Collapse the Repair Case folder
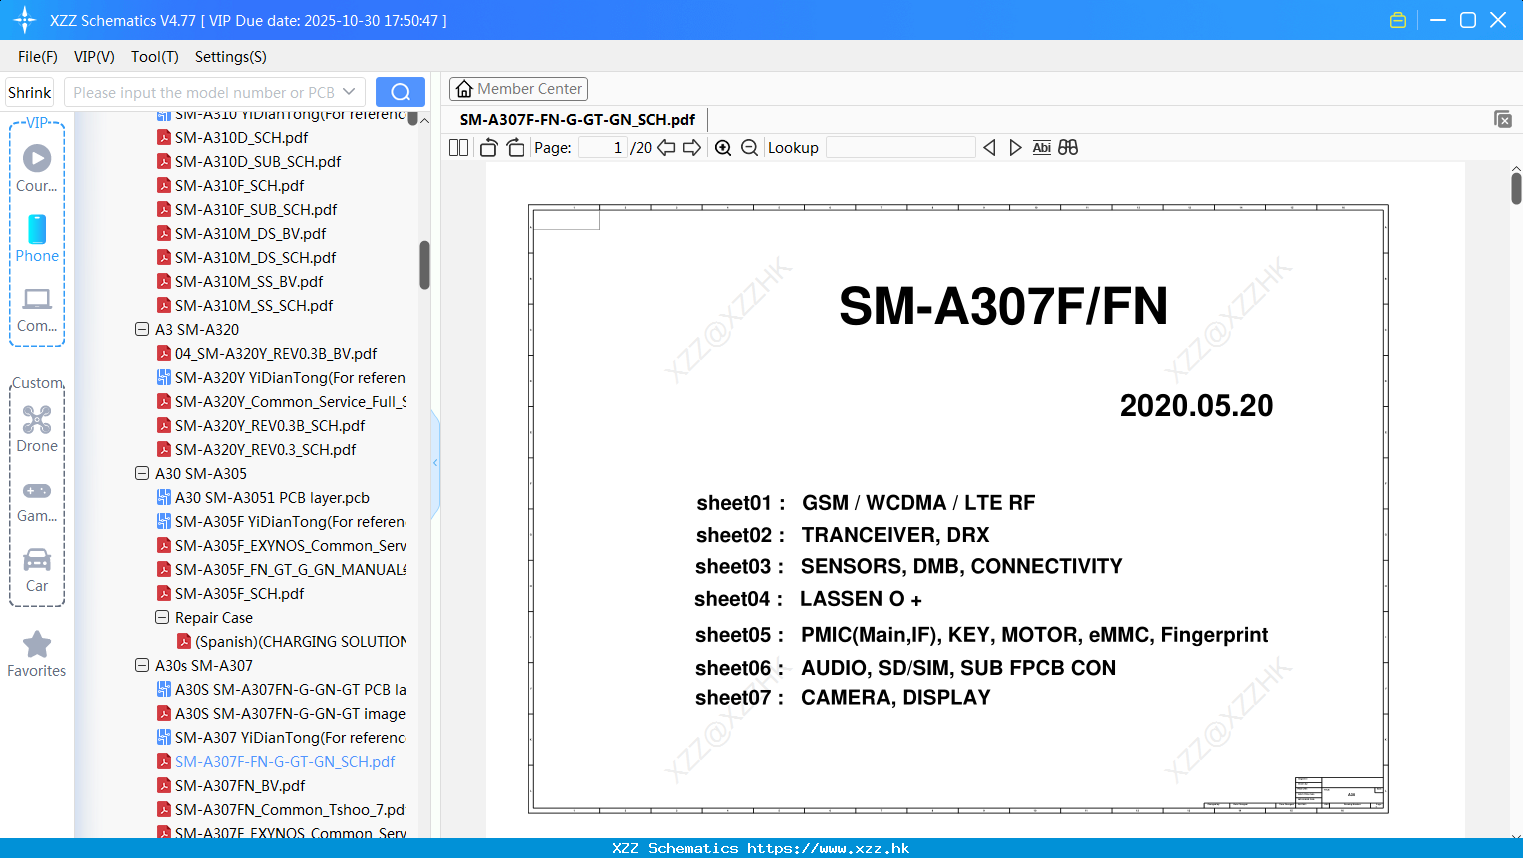The image size is (1523, 858). click(162, 617)
